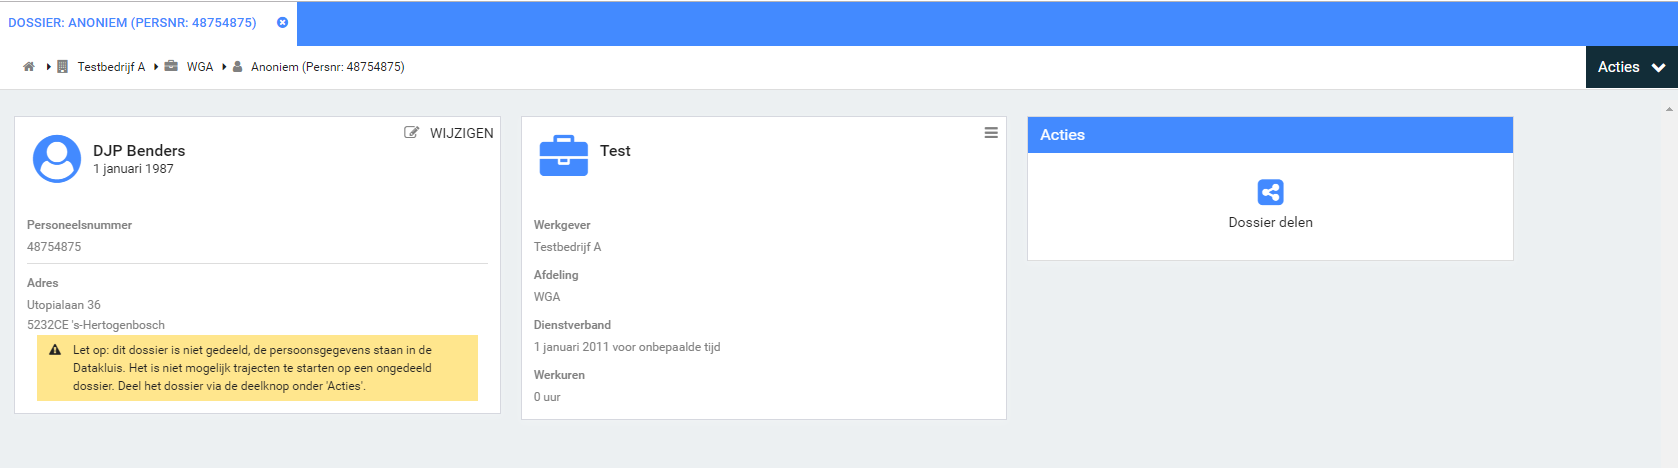Click the Dossier delen share icon
Viewport: 1678px width, 468px height.
(1270, 192)
